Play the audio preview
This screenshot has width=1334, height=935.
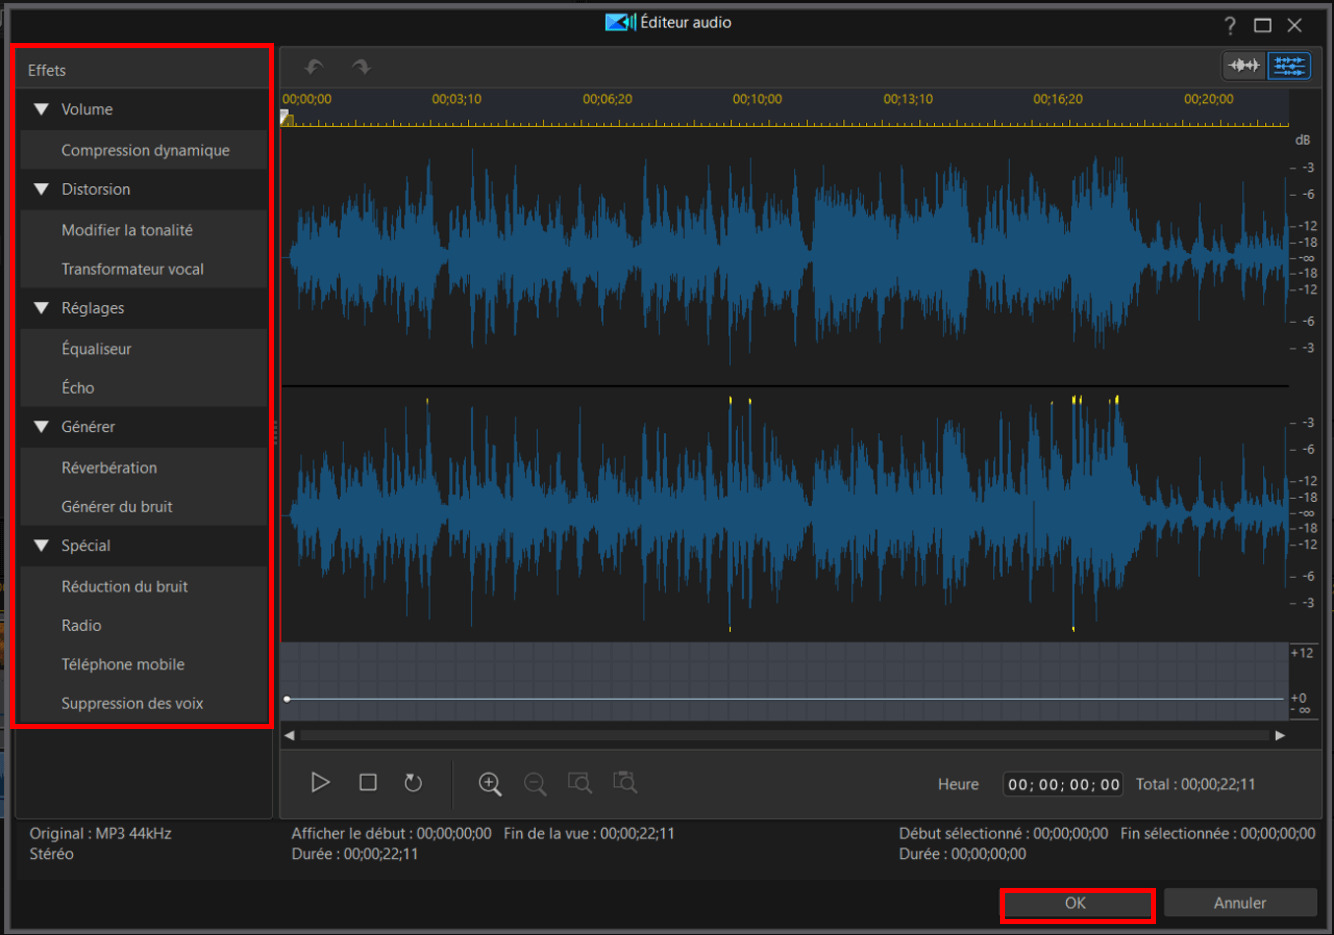320,782
